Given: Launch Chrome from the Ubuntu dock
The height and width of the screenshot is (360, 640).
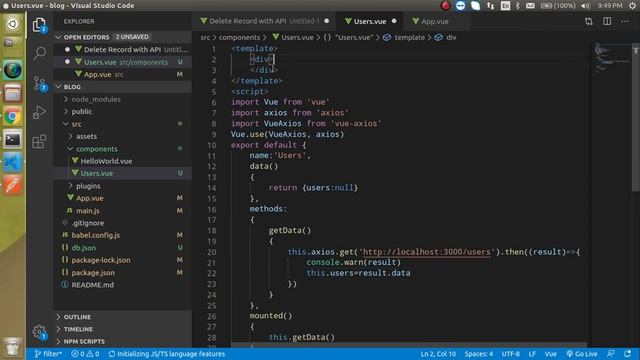Looking at the screenshot, I should coord(13,117).
